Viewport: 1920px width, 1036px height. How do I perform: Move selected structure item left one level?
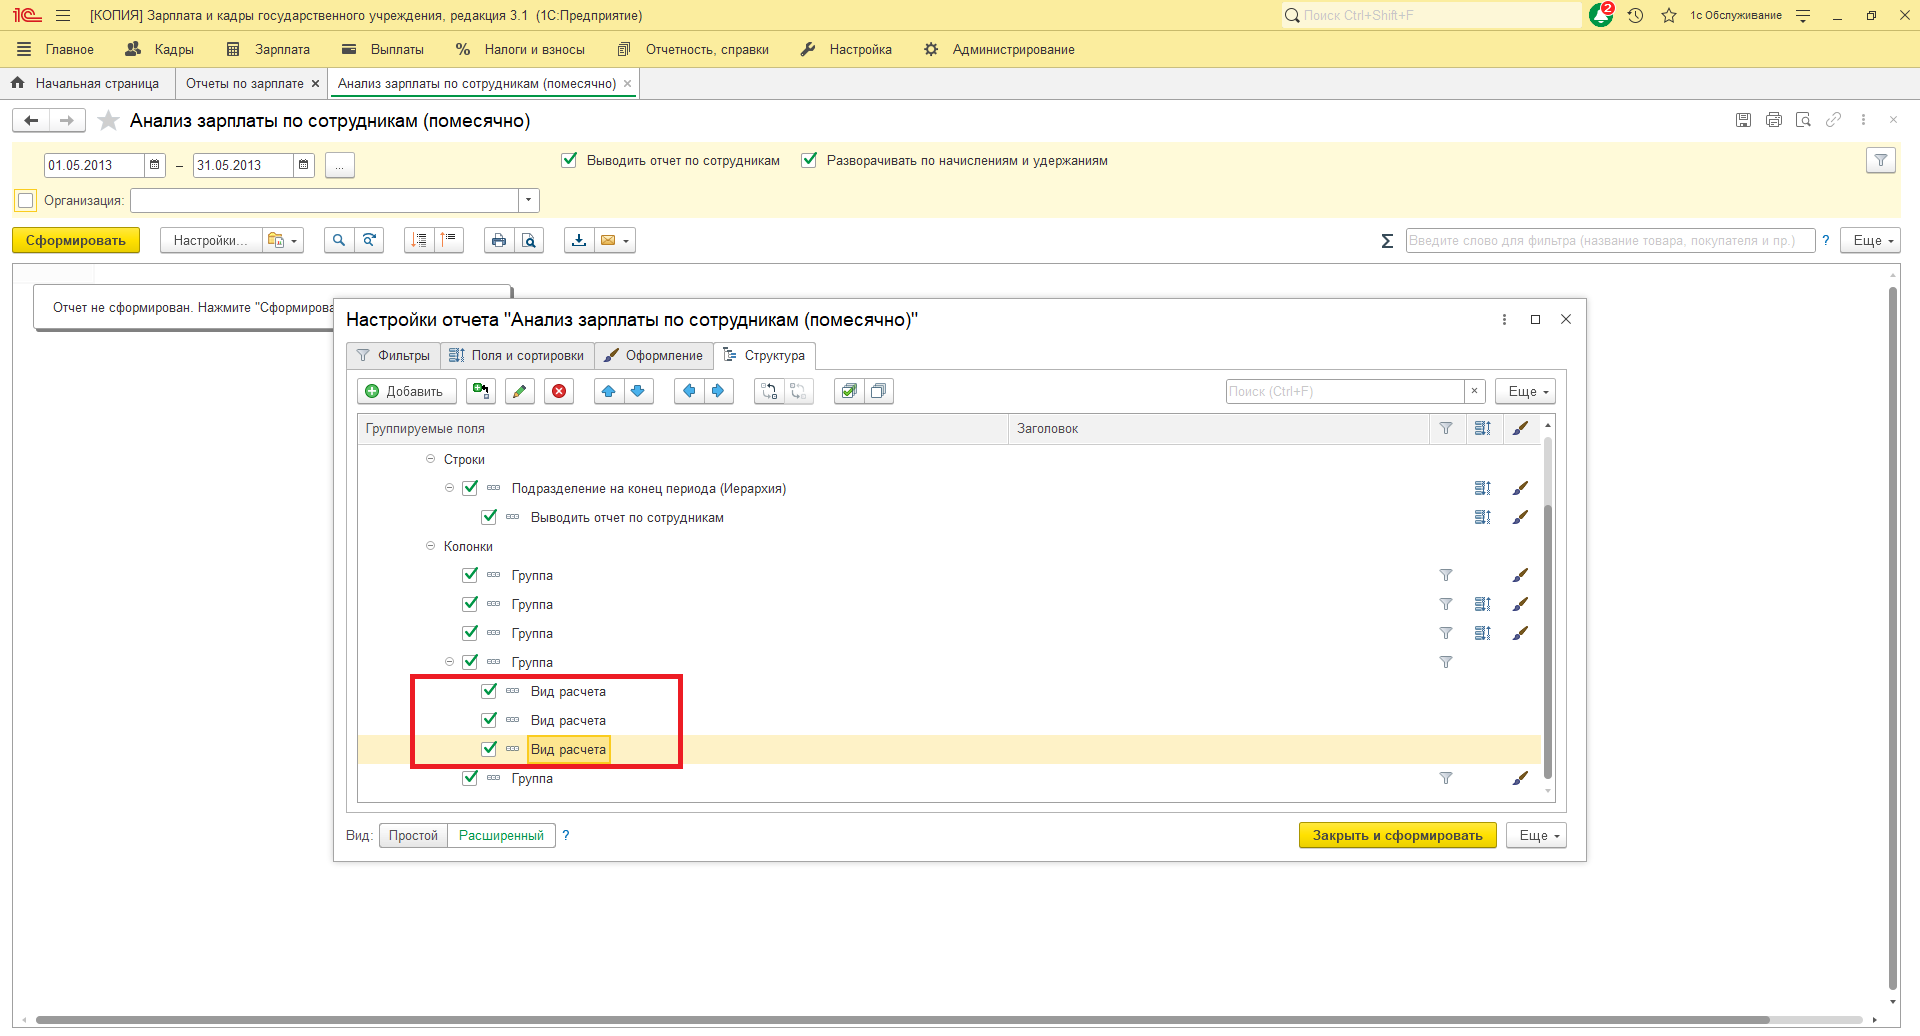689,391
